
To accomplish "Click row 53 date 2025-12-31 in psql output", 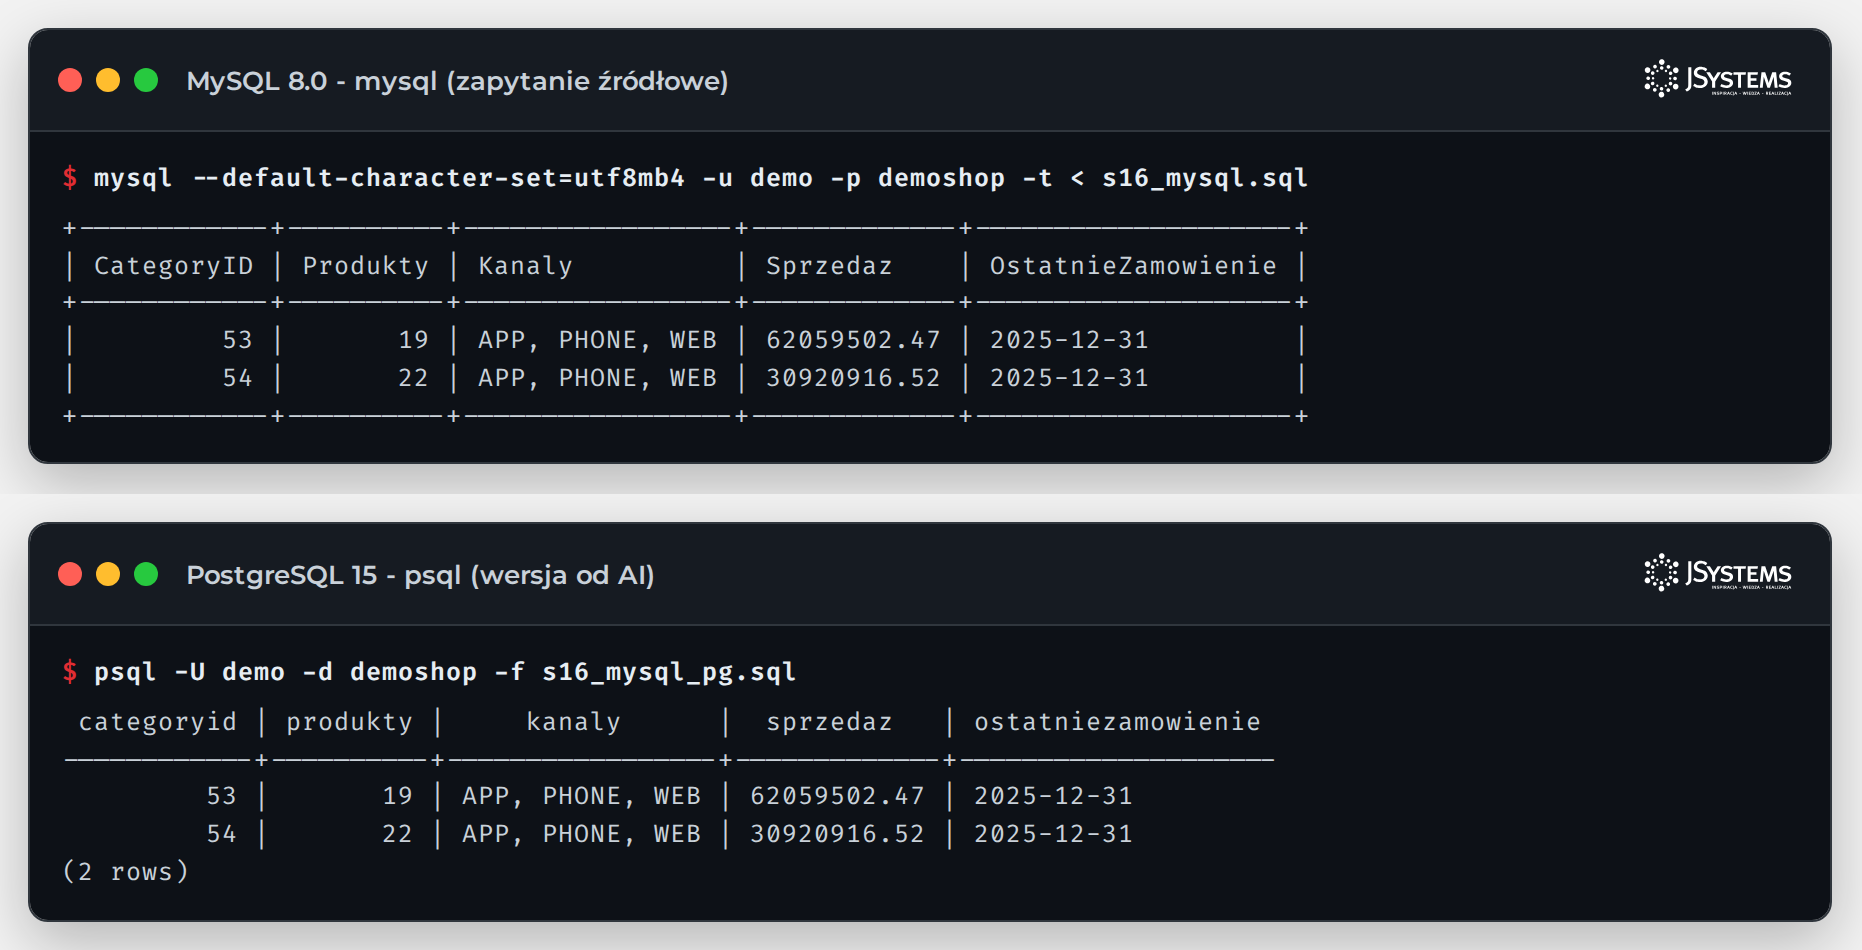I will click(x=1053, y=796).
